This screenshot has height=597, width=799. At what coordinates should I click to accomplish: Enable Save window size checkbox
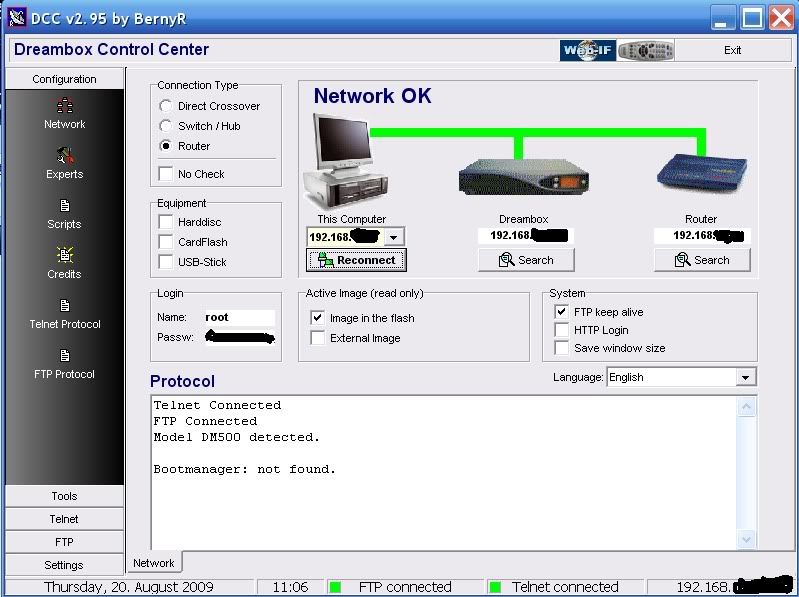[x=562, y=347]
